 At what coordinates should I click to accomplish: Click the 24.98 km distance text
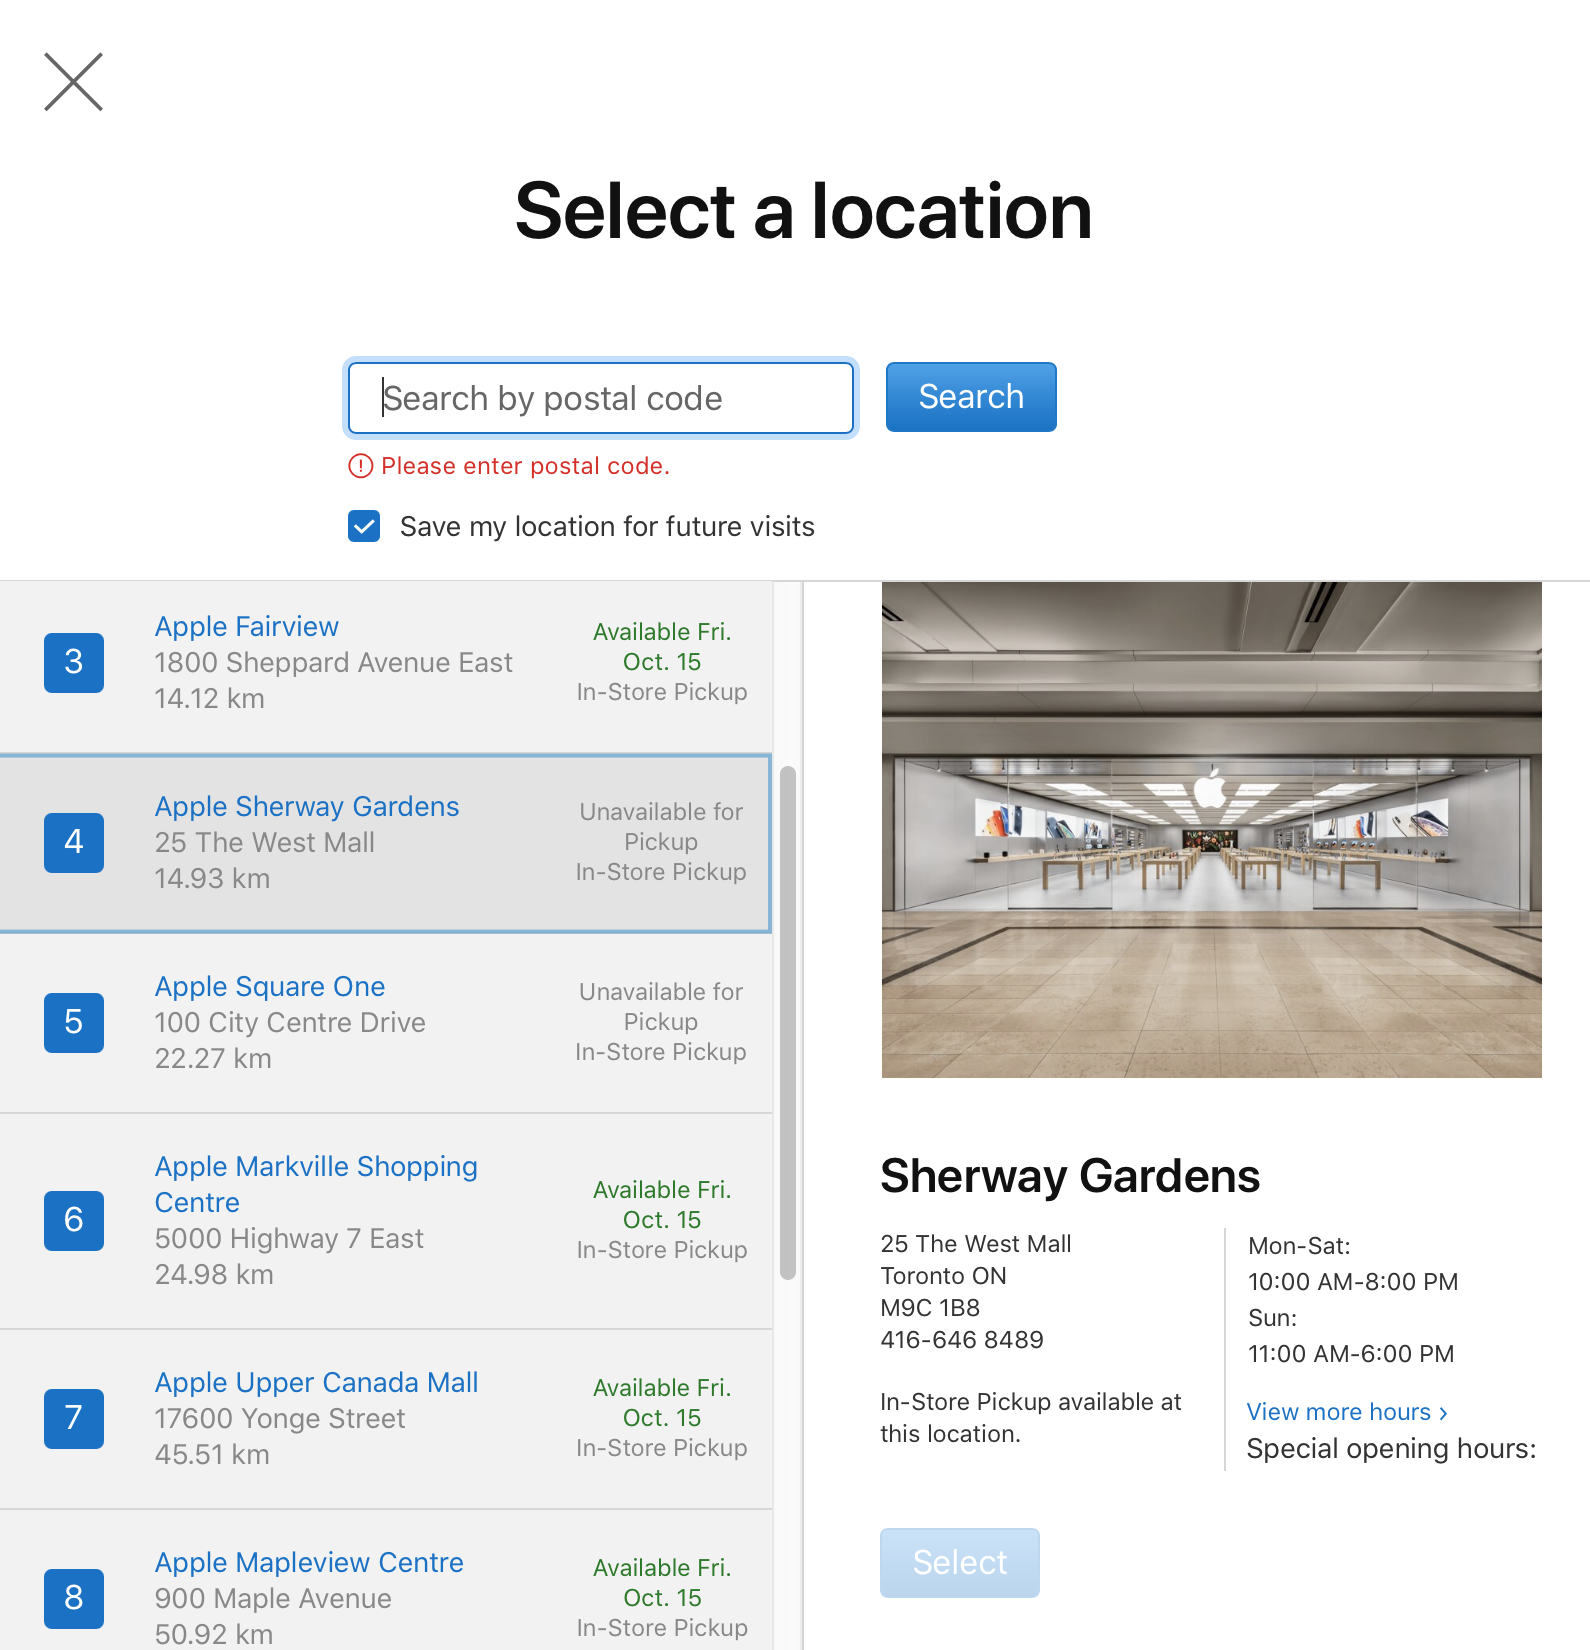click(214, 1274)
